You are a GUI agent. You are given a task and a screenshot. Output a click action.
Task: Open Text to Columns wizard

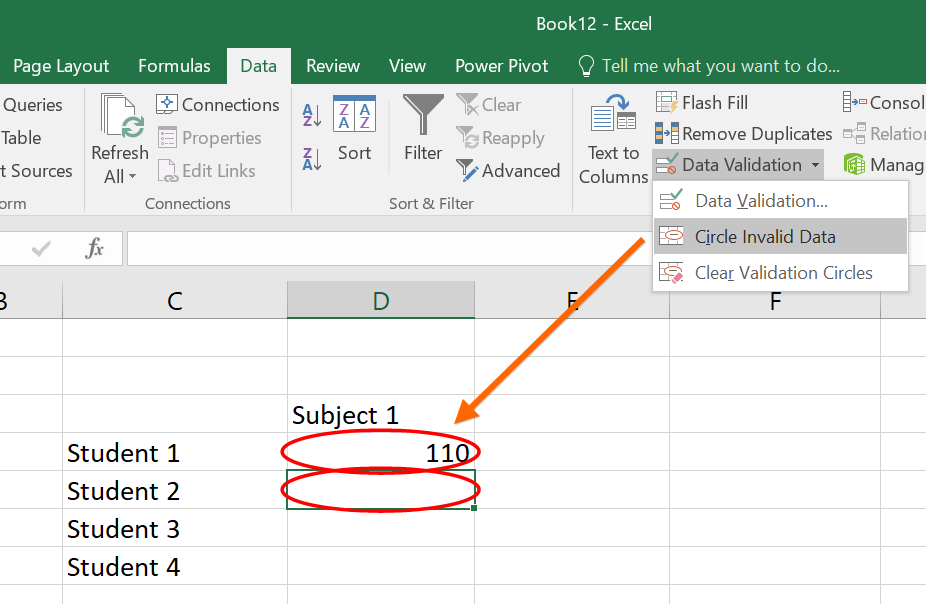pos(613,140)
